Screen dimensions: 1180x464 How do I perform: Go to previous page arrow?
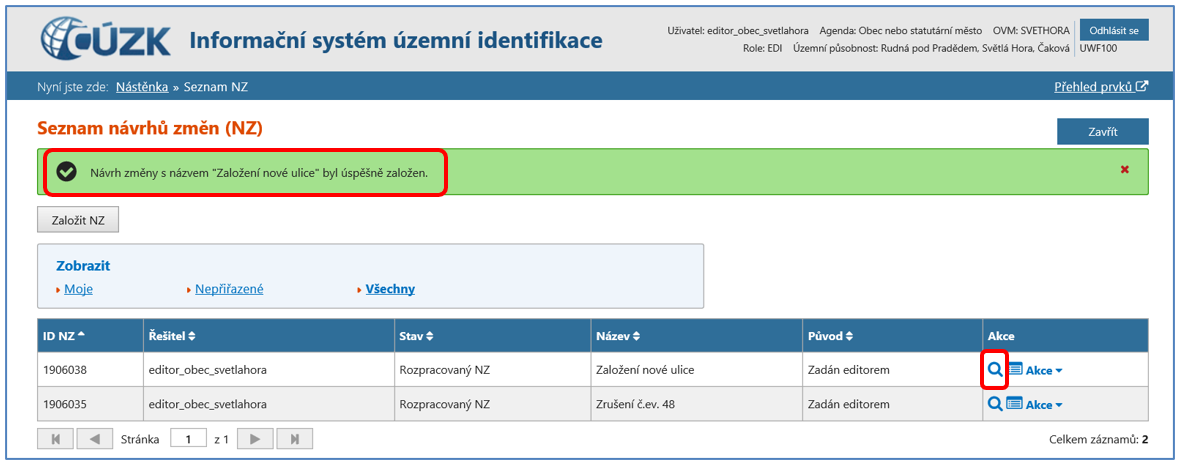click(94, 439)
